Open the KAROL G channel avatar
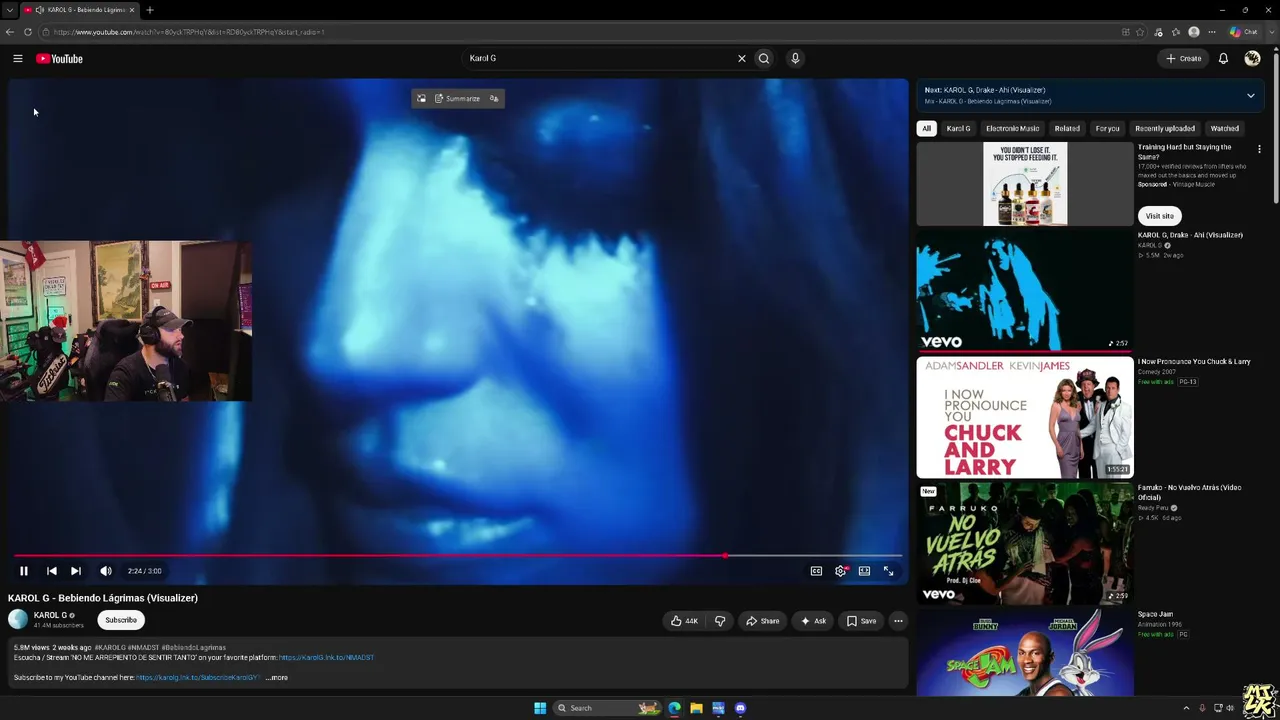The image size is (1280, 720). coord(18,620)
